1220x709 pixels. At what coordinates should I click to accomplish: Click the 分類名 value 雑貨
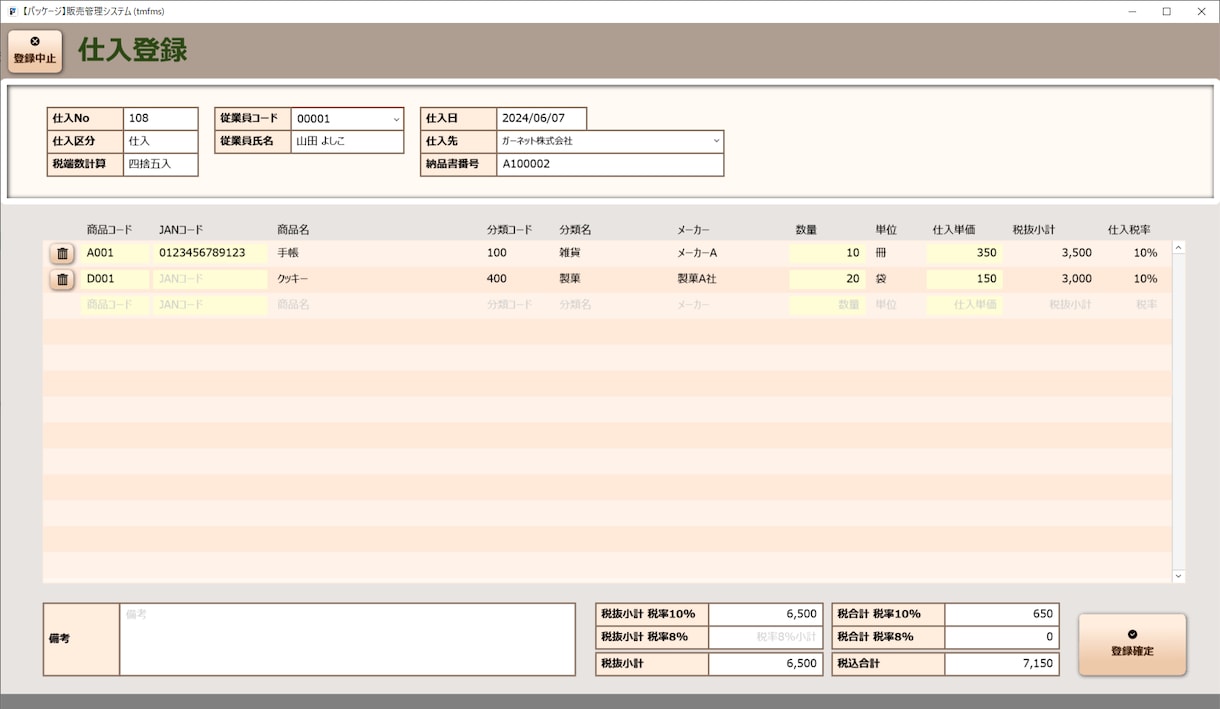(x=570, y=253)
